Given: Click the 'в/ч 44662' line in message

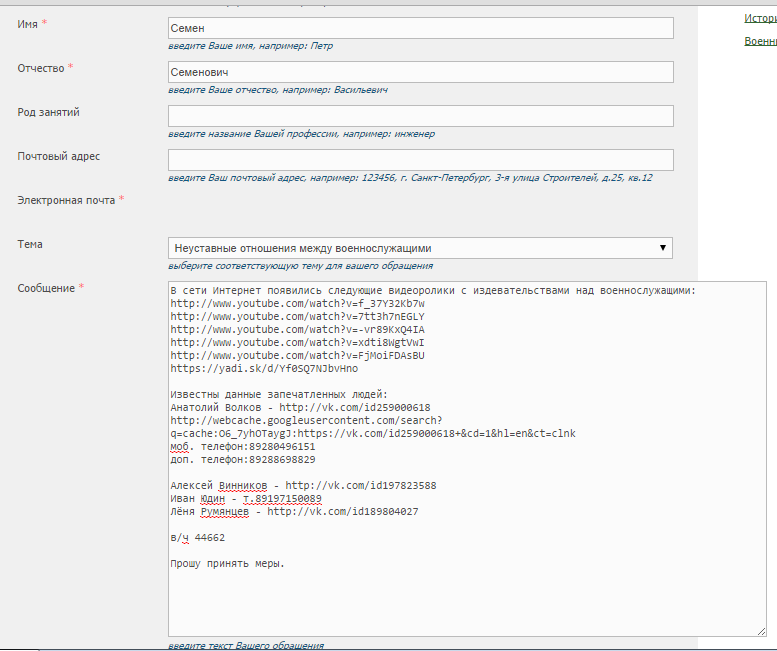Looking at the screenshot, I should coord(197,537).
